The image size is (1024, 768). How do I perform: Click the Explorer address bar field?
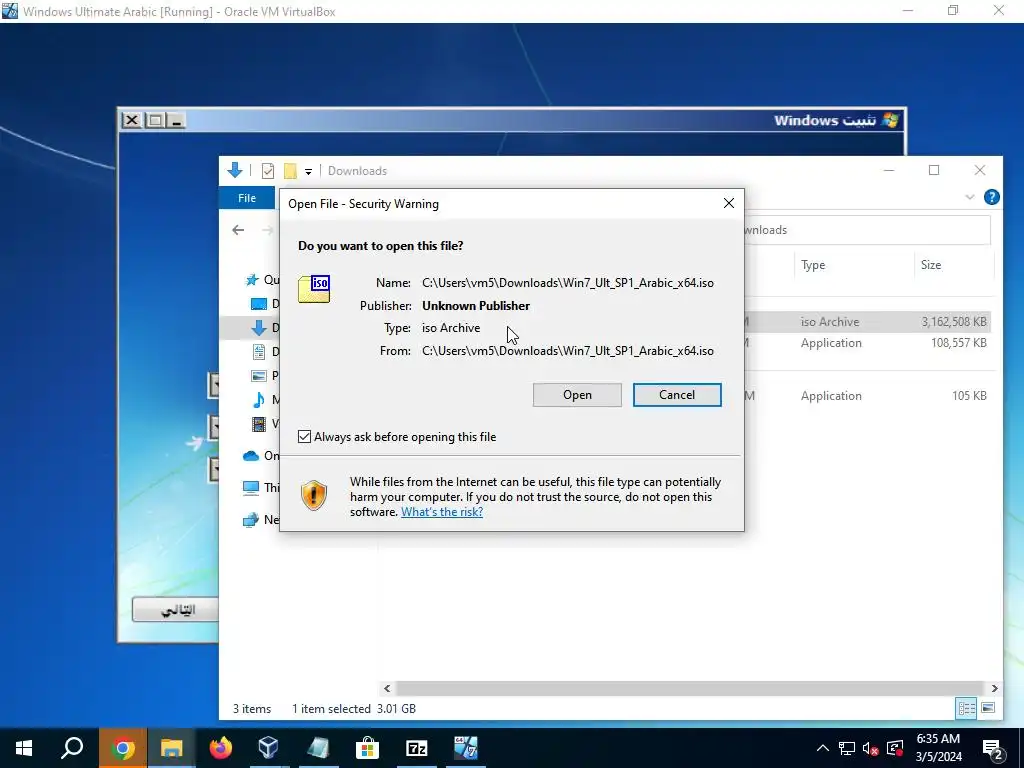867,230
